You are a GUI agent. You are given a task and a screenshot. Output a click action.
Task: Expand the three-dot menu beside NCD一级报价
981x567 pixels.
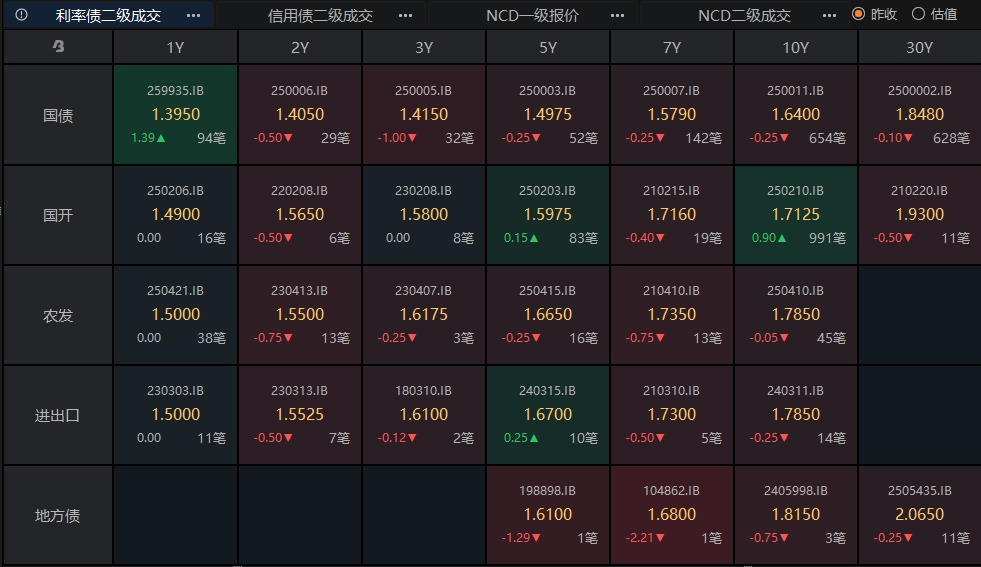[x=618, y=16]
